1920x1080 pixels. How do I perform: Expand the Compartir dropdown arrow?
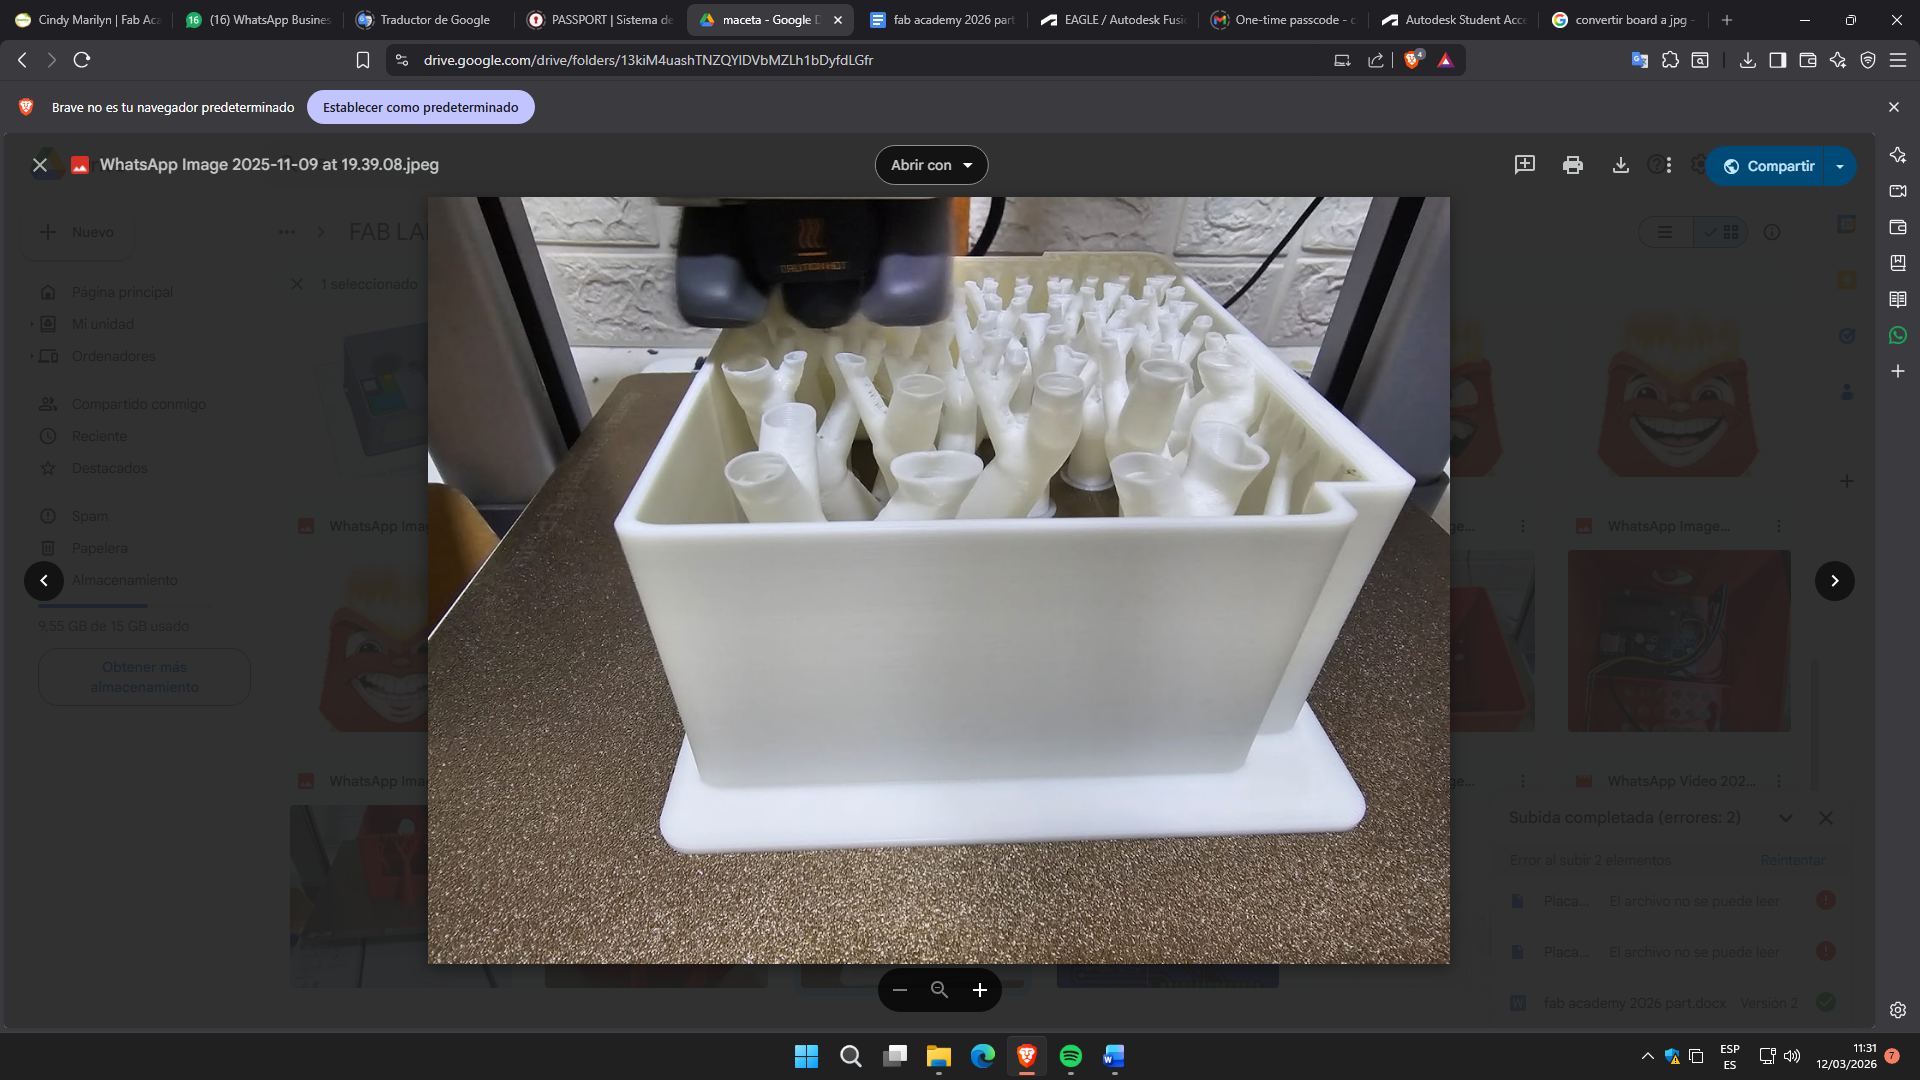[x=1840, y=166]
